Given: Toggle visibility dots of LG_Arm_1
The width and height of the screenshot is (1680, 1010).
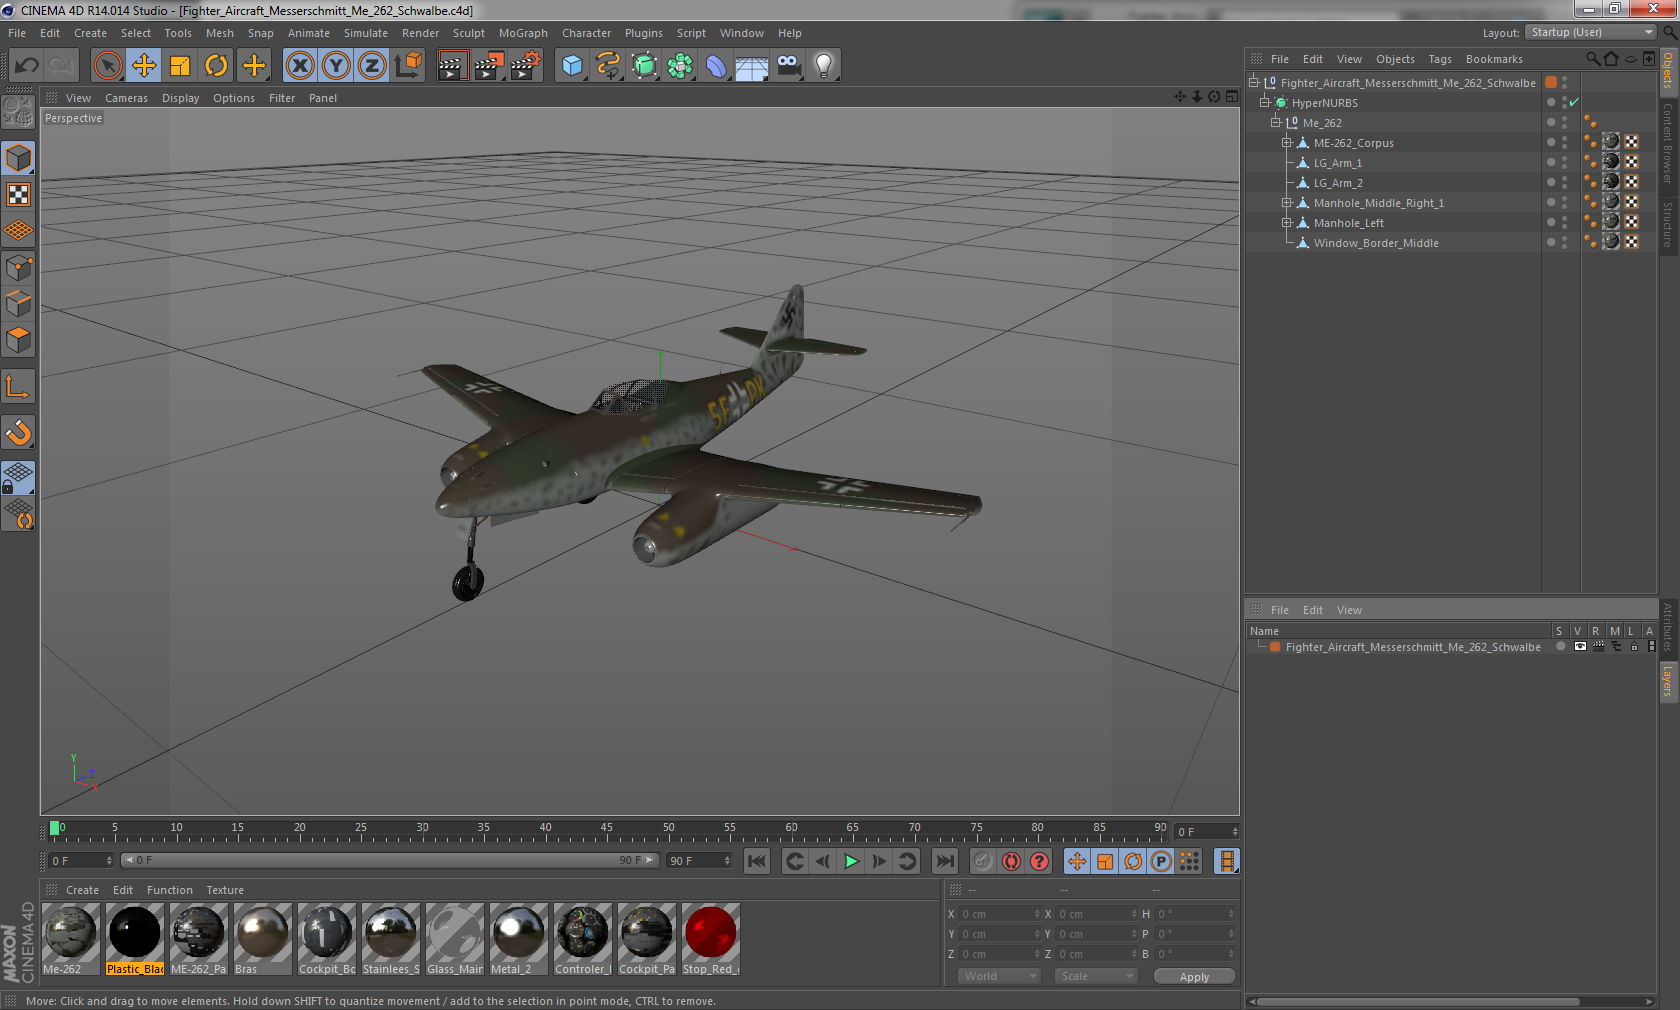Looking at the screenshot, I should click(1564, 162).
